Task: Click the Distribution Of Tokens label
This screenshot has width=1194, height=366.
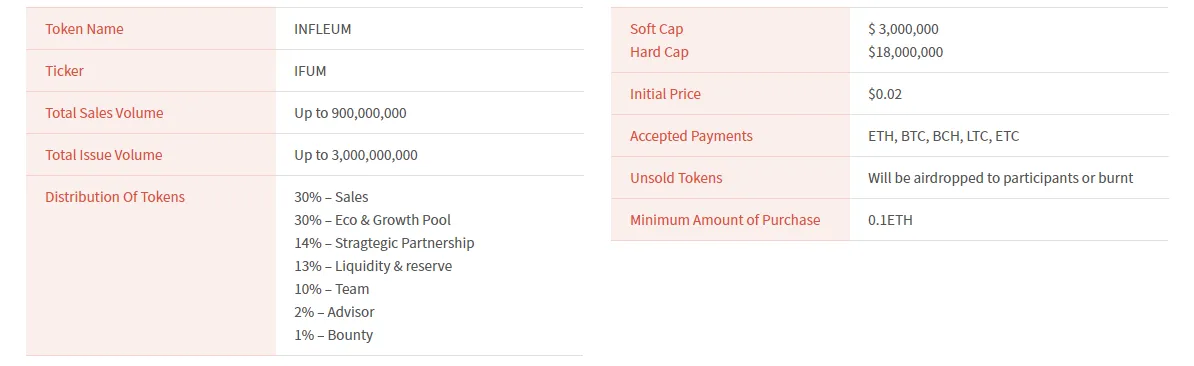Action: click(x=115, y=196)
